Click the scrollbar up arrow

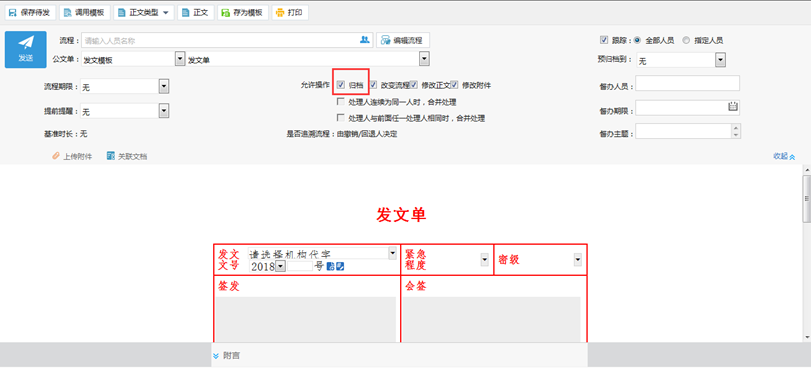click(806, 169)
